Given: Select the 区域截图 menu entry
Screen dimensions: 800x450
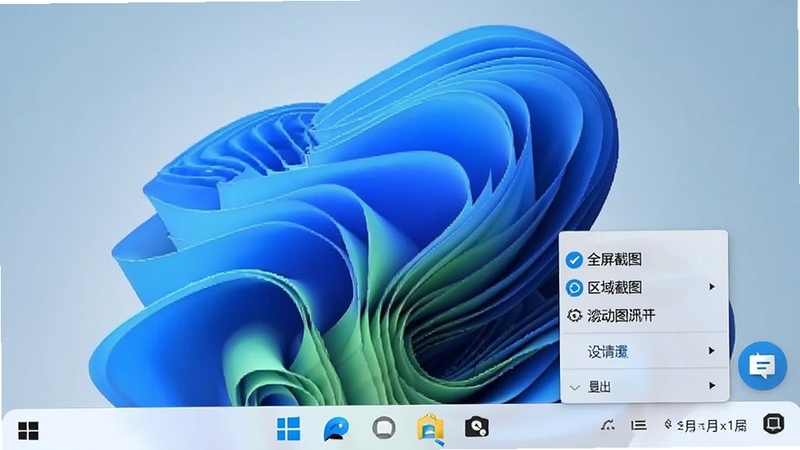Looking at the screenshot, I should point(644,287).
